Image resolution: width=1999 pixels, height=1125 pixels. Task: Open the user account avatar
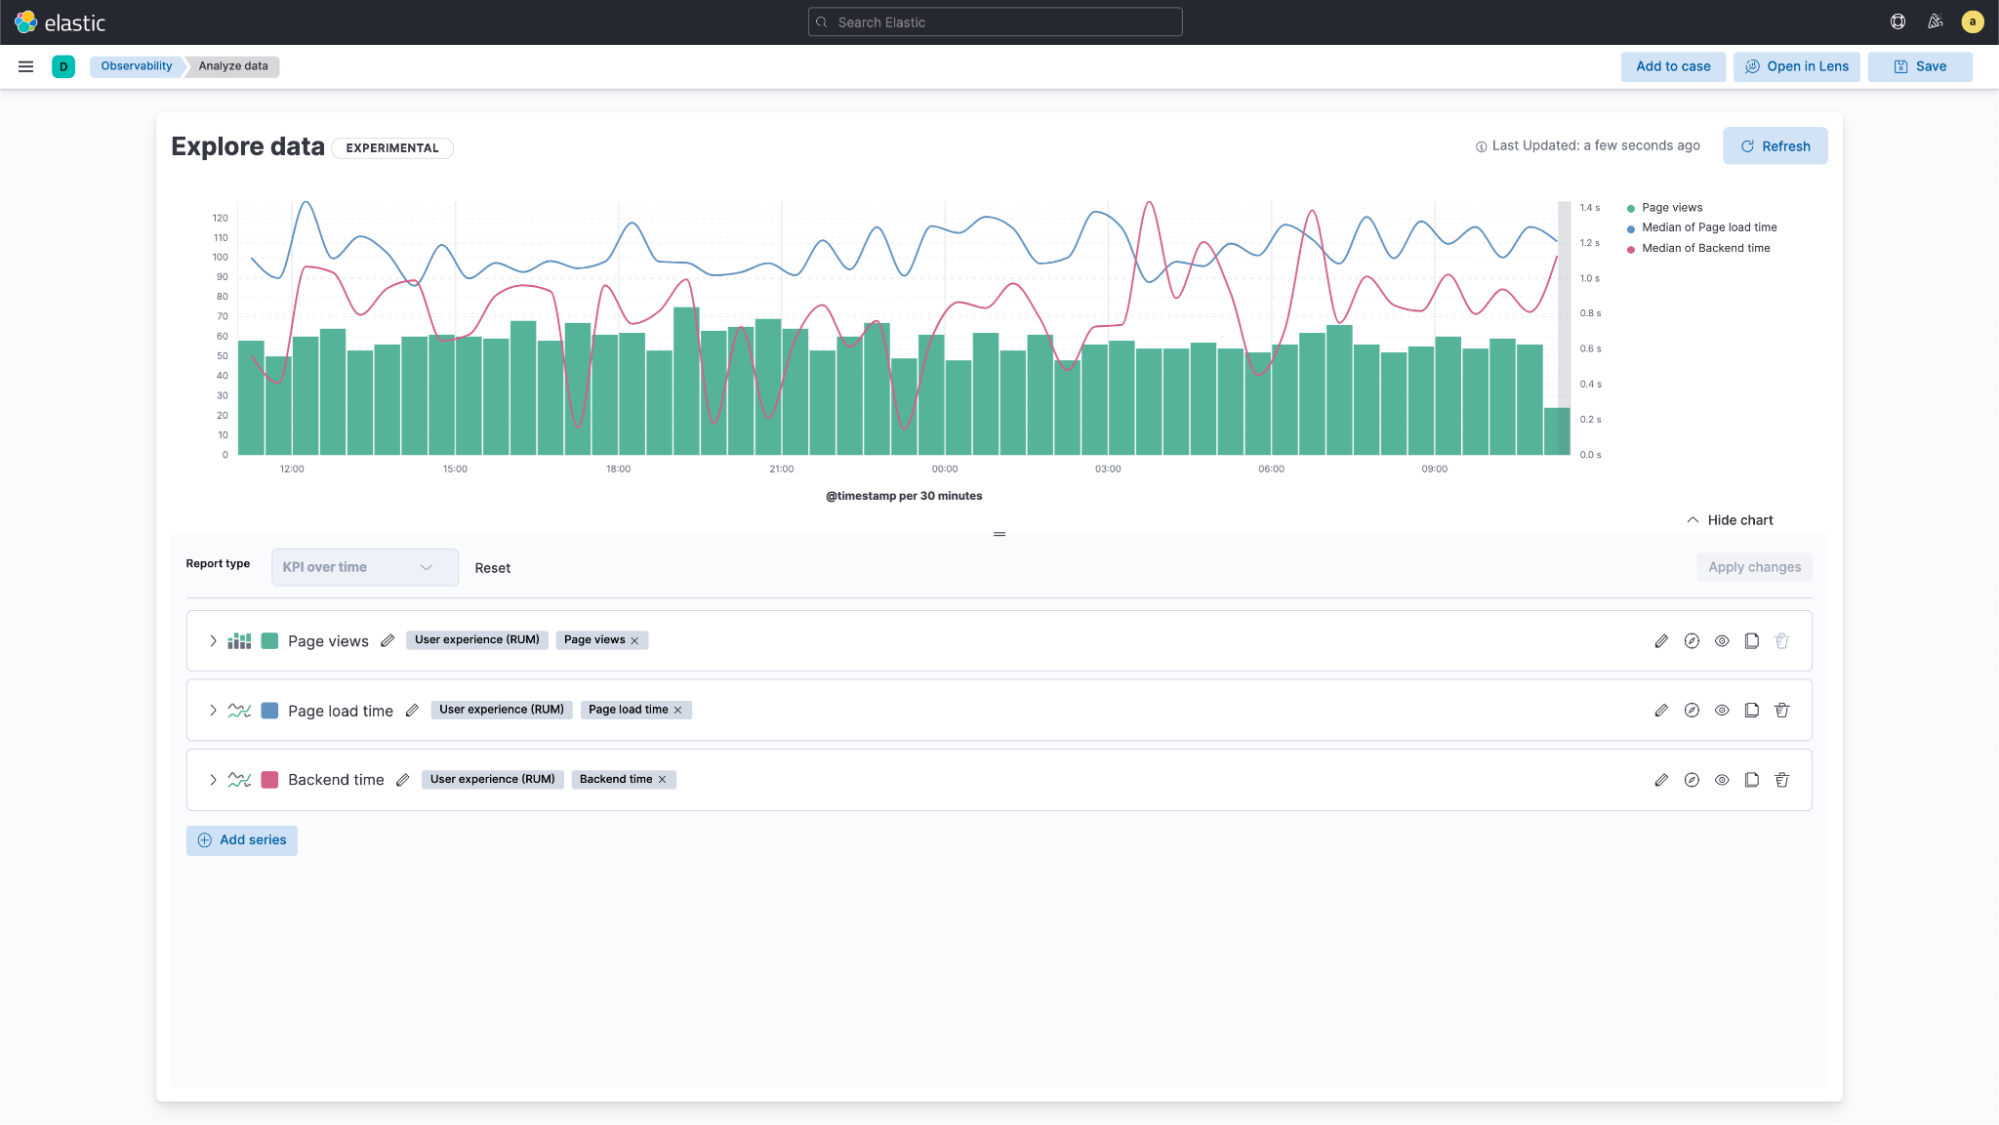(x=1972, y=22)
